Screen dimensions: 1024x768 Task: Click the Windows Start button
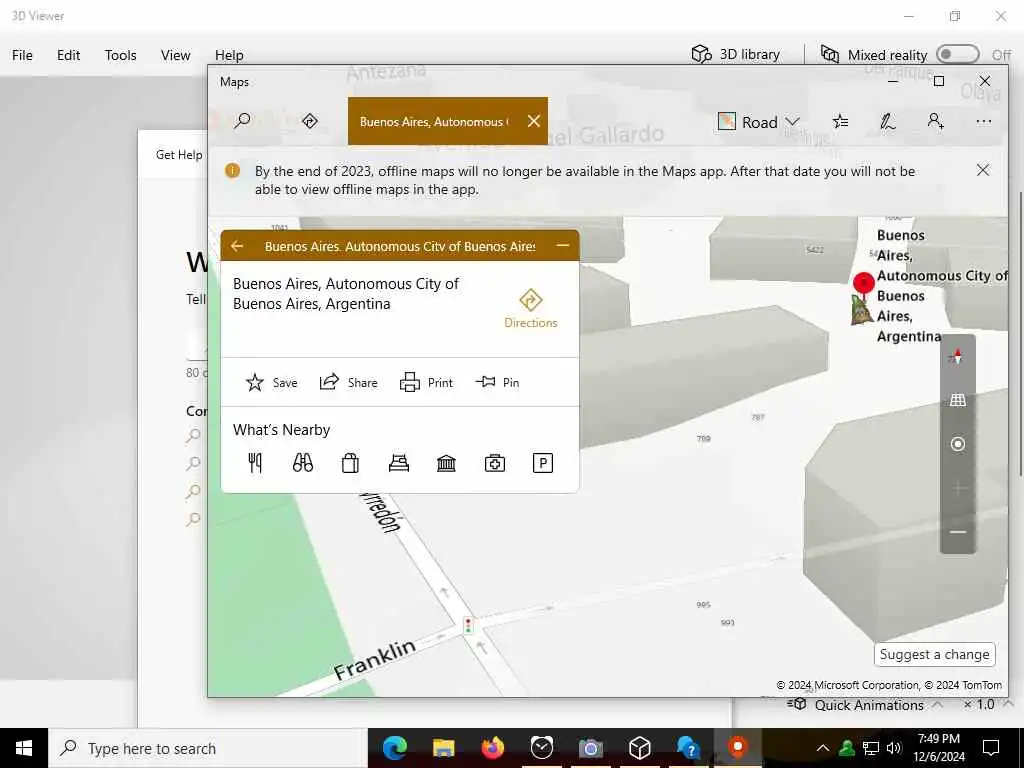[24, 748]
